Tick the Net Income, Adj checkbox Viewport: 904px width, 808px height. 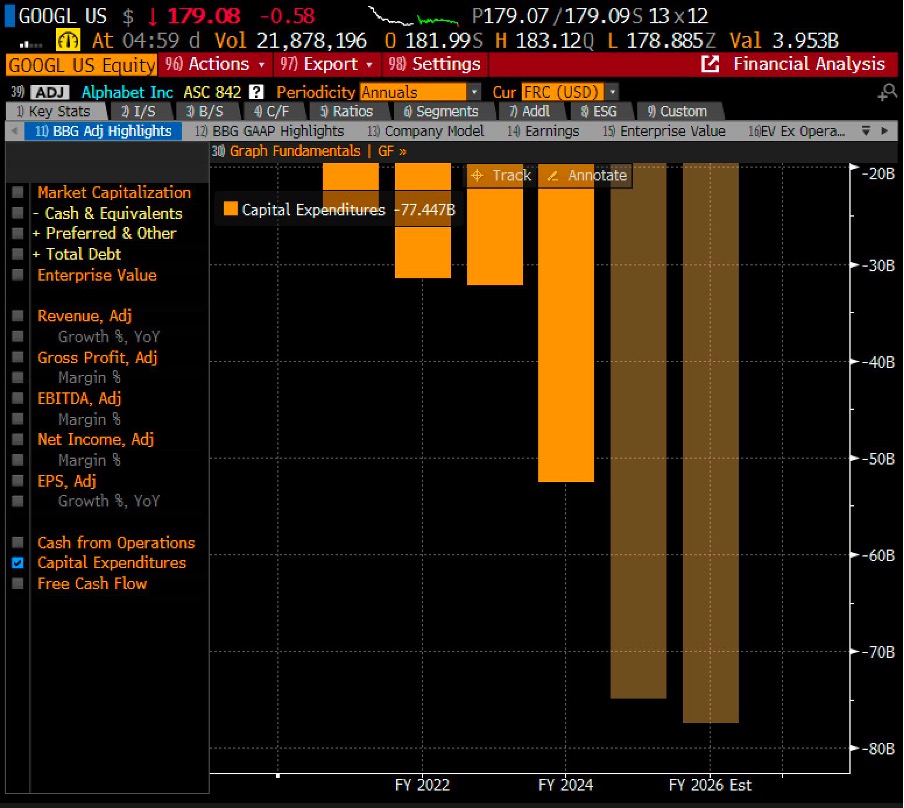click(x=18, y=439)
